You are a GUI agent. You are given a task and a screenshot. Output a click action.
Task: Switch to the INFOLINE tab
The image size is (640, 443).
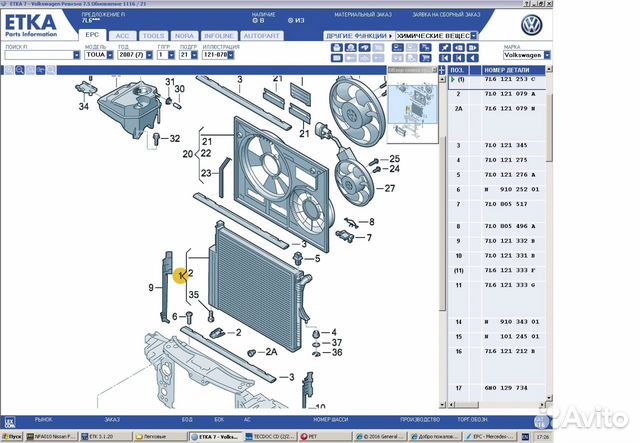(x=219, y=36)
